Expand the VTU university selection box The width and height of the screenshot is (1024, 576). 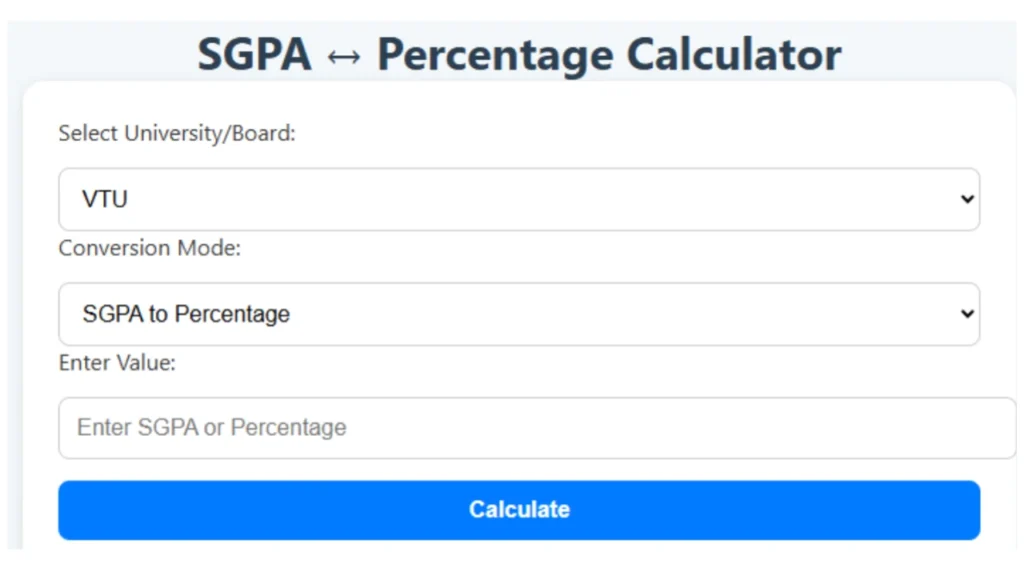coord(519,199)
